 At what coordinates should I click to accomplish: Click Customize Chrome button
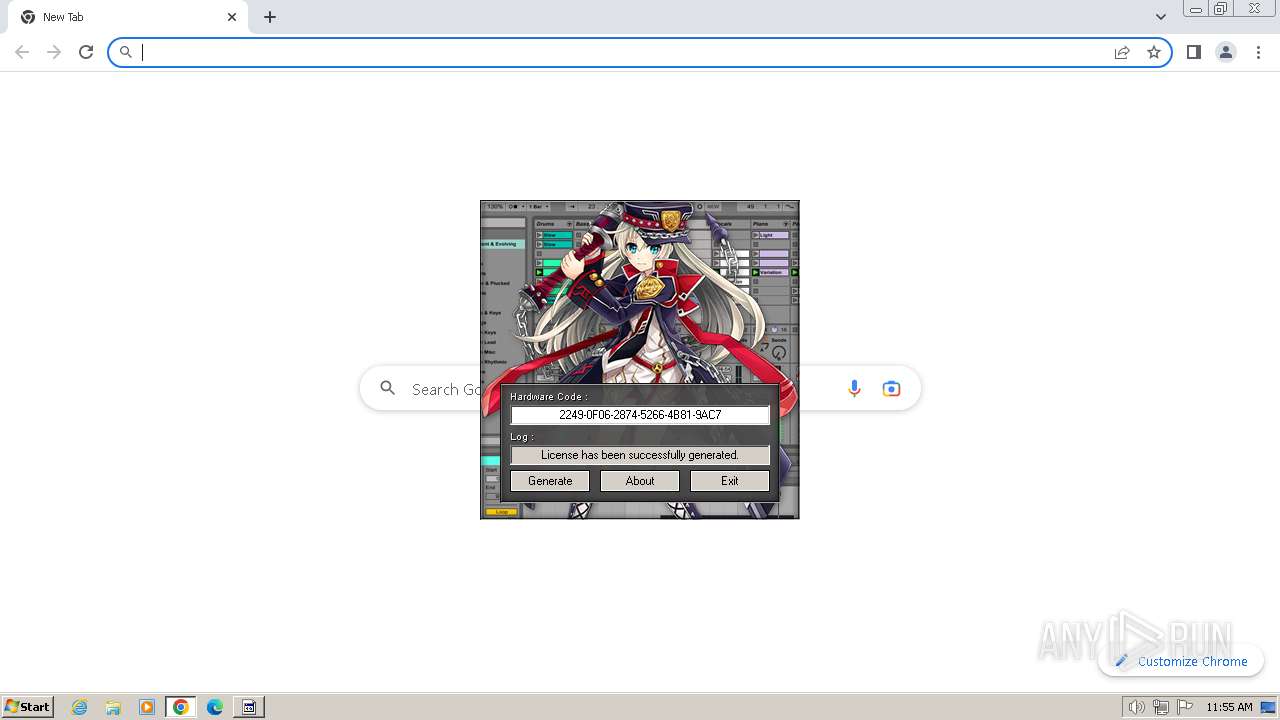1181,661
